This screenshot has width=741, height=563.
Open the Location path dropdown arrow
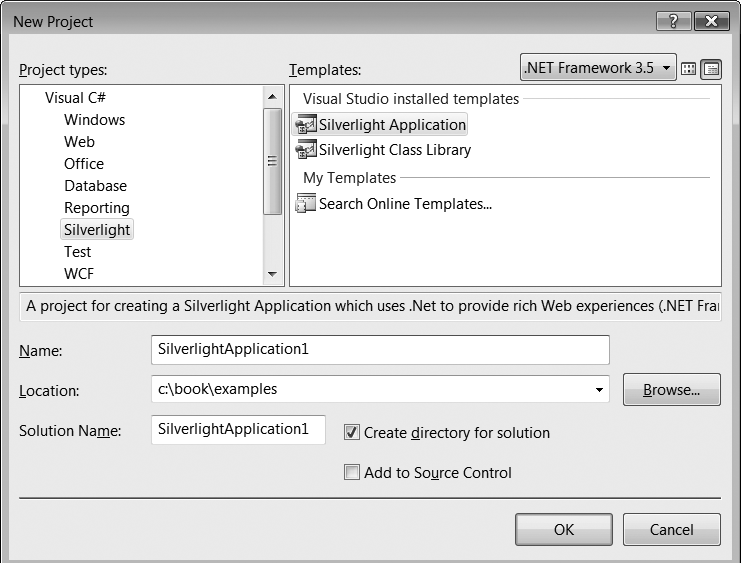[x=599, y=390]
